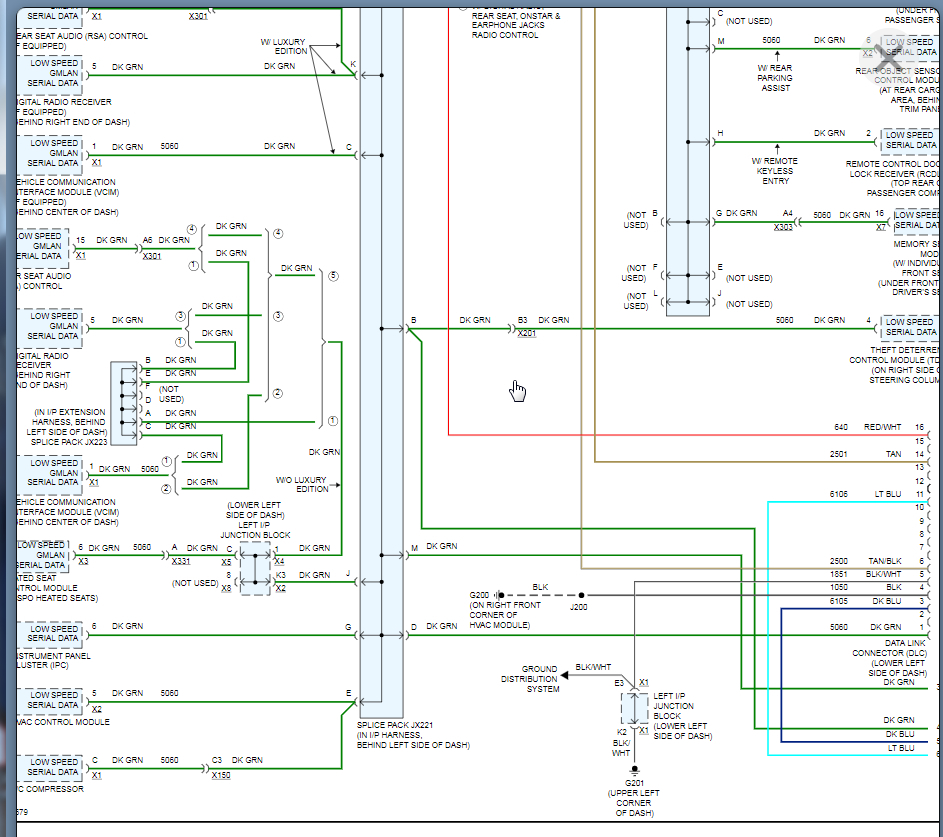This screenshot has height=837, width=943.
Task: Open the X303 connector reference
Action: [x=782, y=227]
